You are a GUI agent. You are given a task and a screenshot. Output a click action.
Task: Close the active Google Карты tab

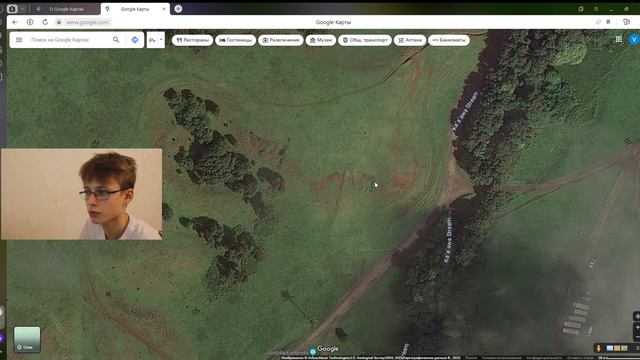click(x=164, y=9)
